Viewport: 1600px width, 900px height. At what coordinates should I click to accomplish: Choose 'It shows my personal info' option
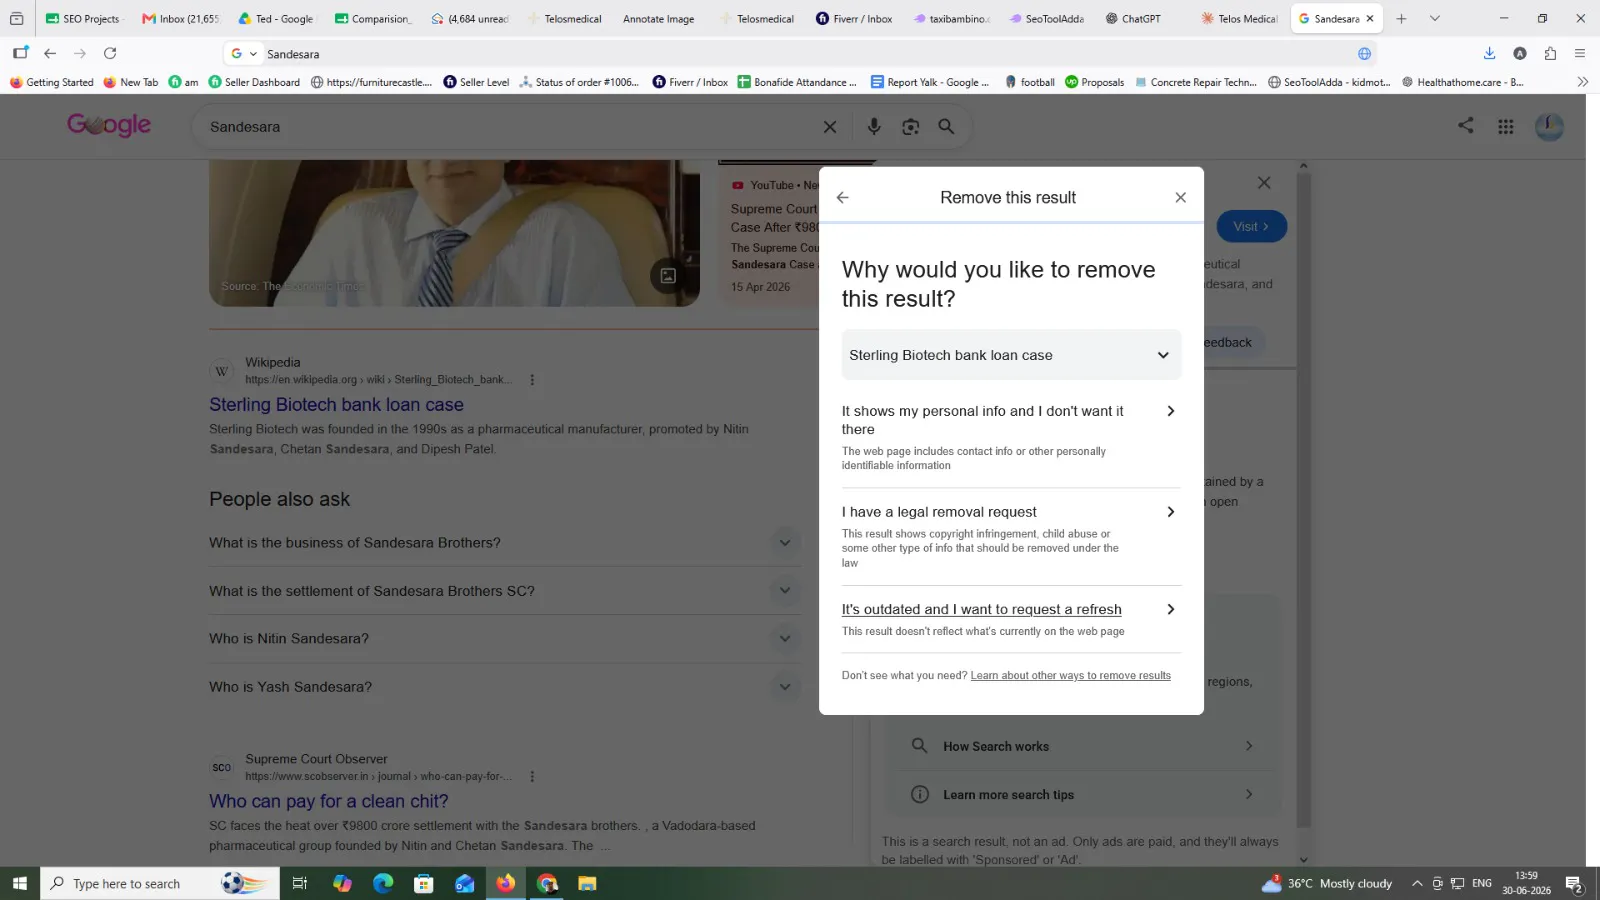point(1011,437)
